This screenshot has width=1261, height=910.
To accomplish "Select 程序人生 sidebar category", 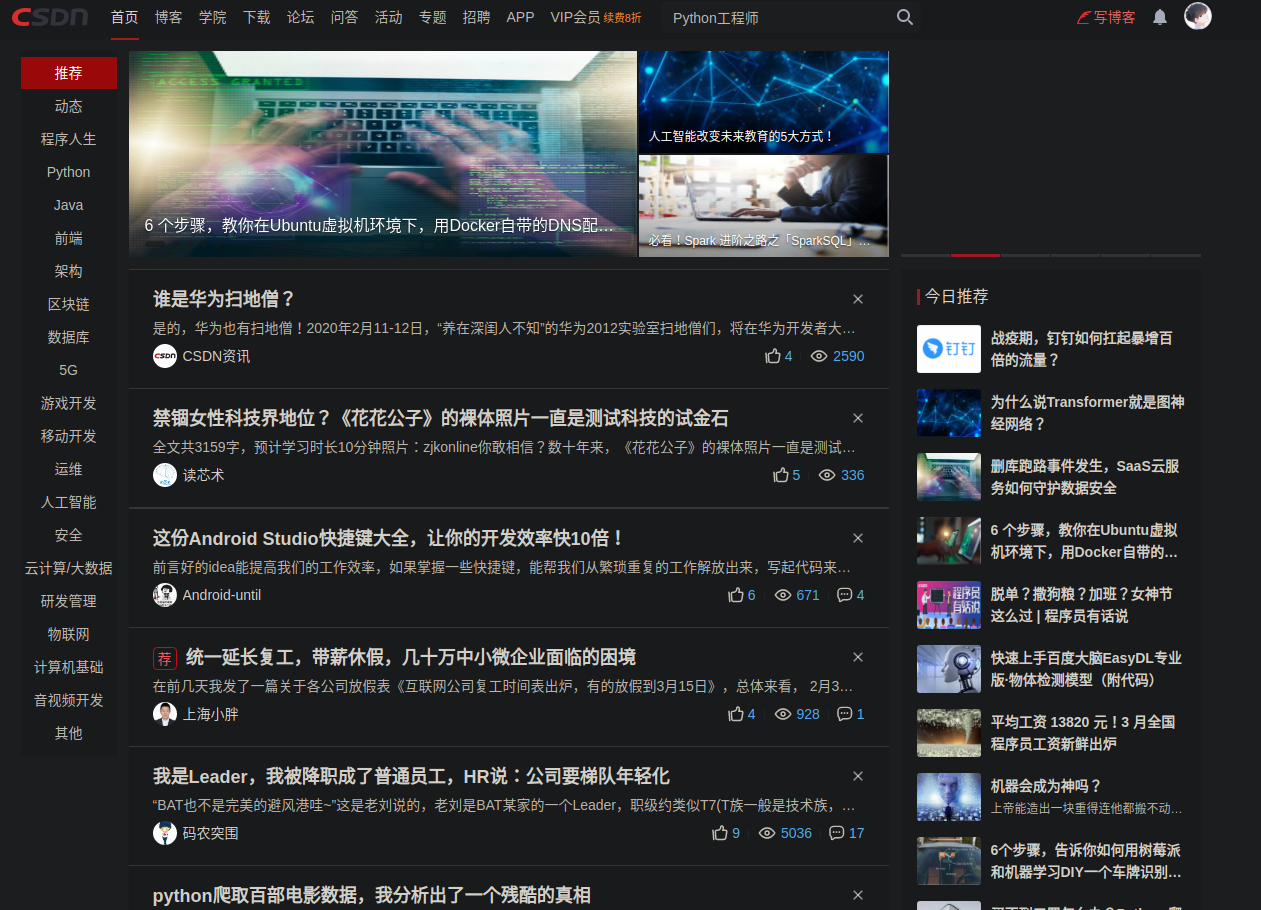I will [x=69, y=139].
